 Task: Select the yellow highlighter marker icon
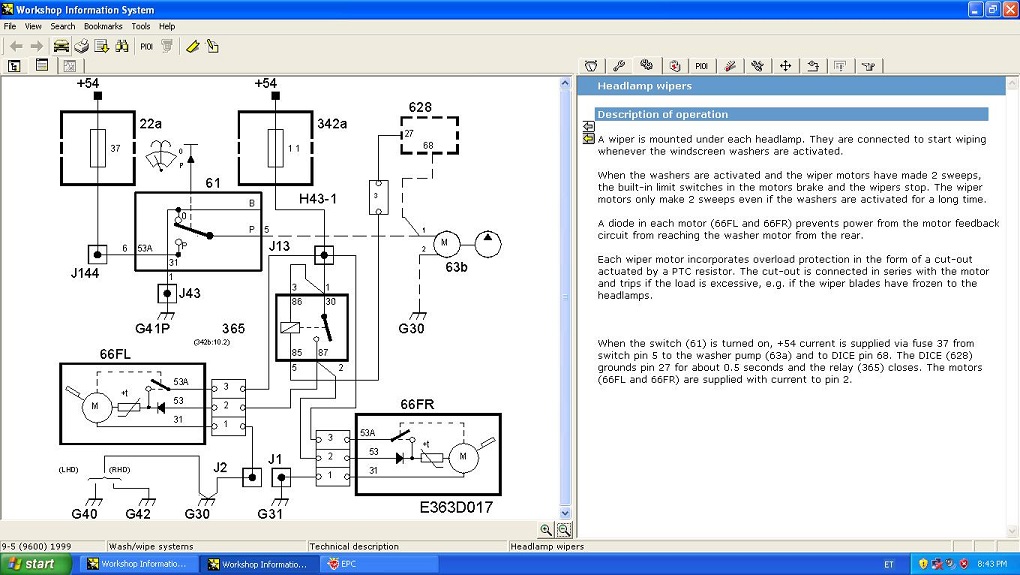click(193, 46)
